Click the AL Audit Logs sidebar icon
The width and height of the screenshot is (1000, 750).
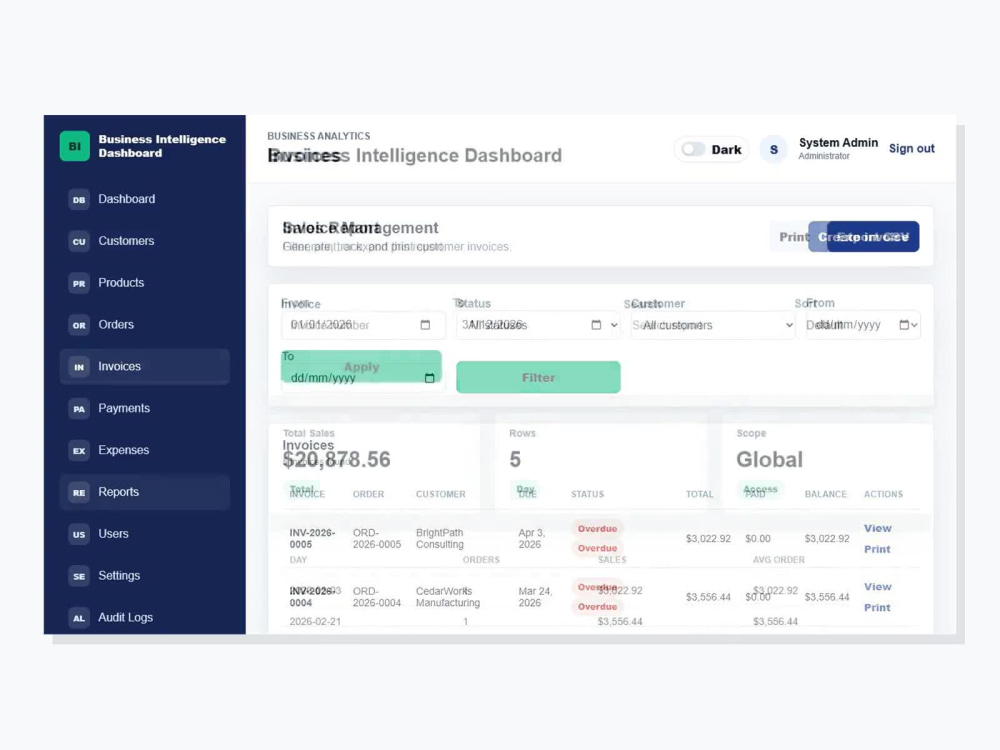point(78,618)
